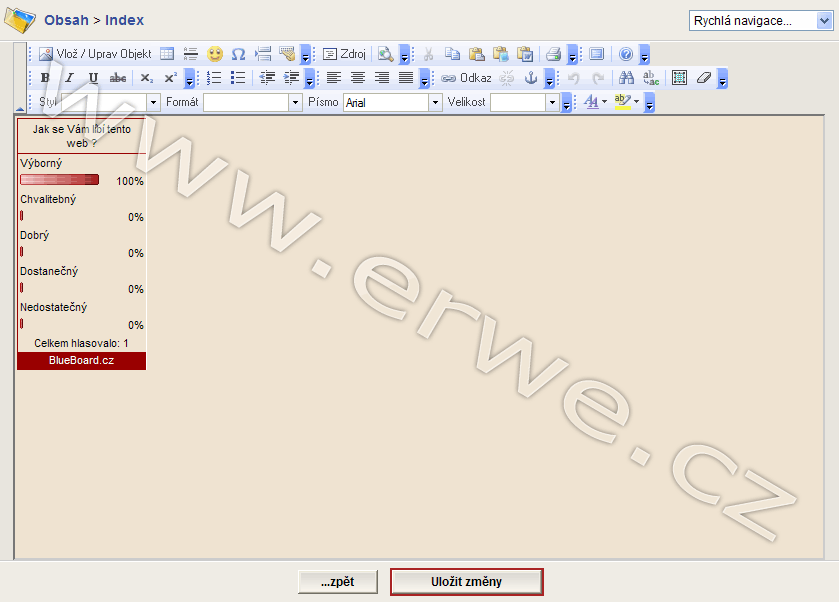
Task: Click the poll question Jak se Vám líbí
Action: (x=81, y=136)
